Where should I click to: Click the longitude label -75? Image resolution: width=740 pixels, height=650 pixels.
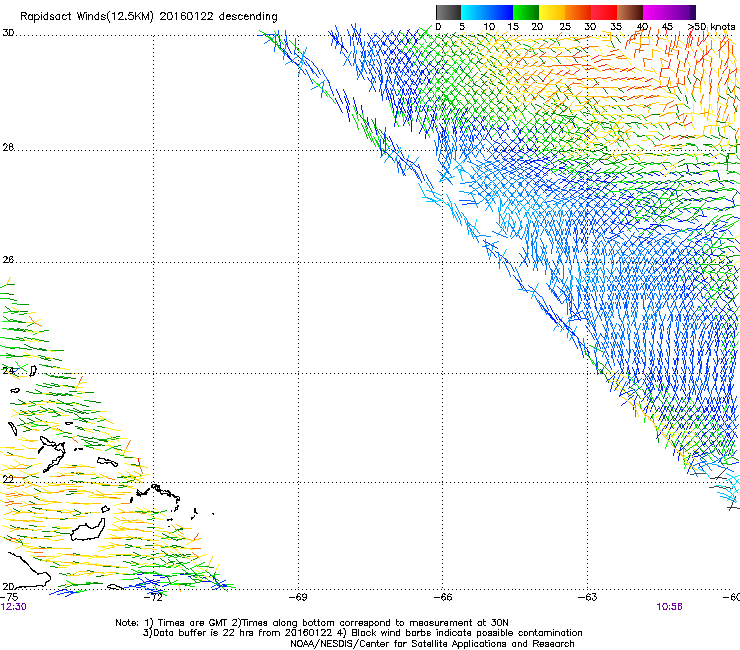point(9,597)
